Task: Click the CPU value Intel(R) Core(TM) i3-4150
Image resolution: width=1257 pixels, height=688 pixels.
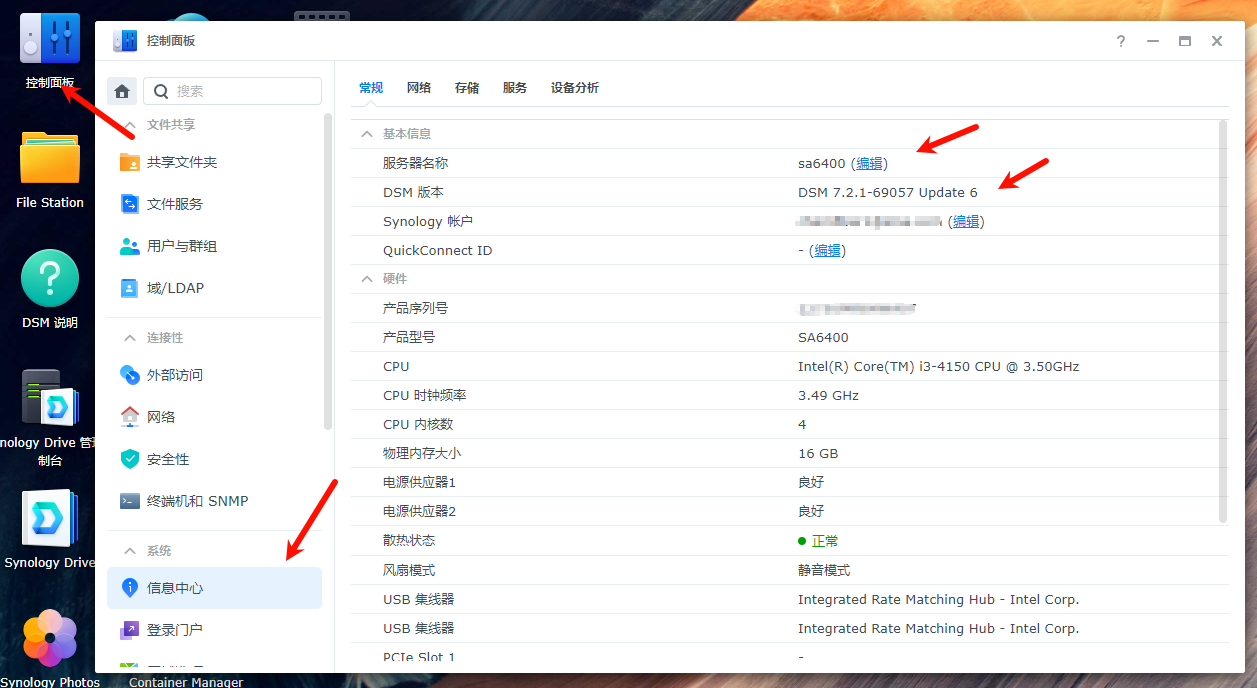Action: click(939, 366)
